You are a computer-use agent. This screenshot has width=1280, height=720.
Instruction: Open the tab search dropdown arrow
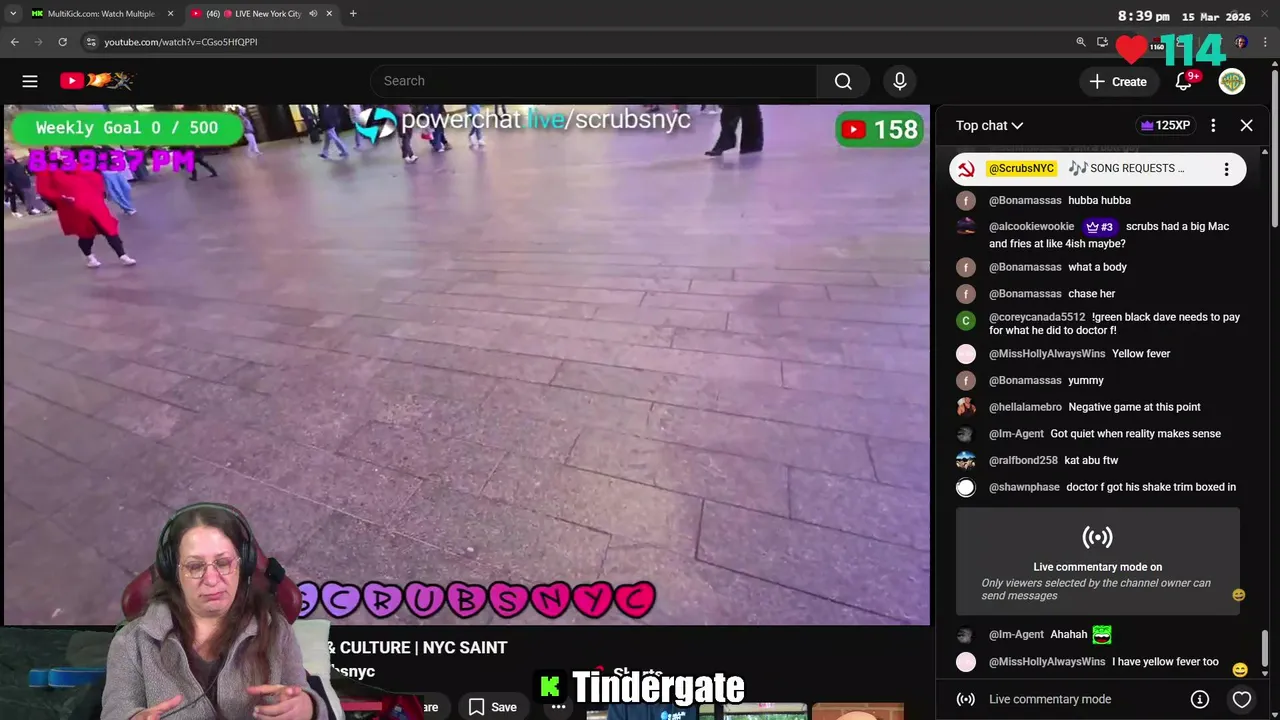coord(12,14)
